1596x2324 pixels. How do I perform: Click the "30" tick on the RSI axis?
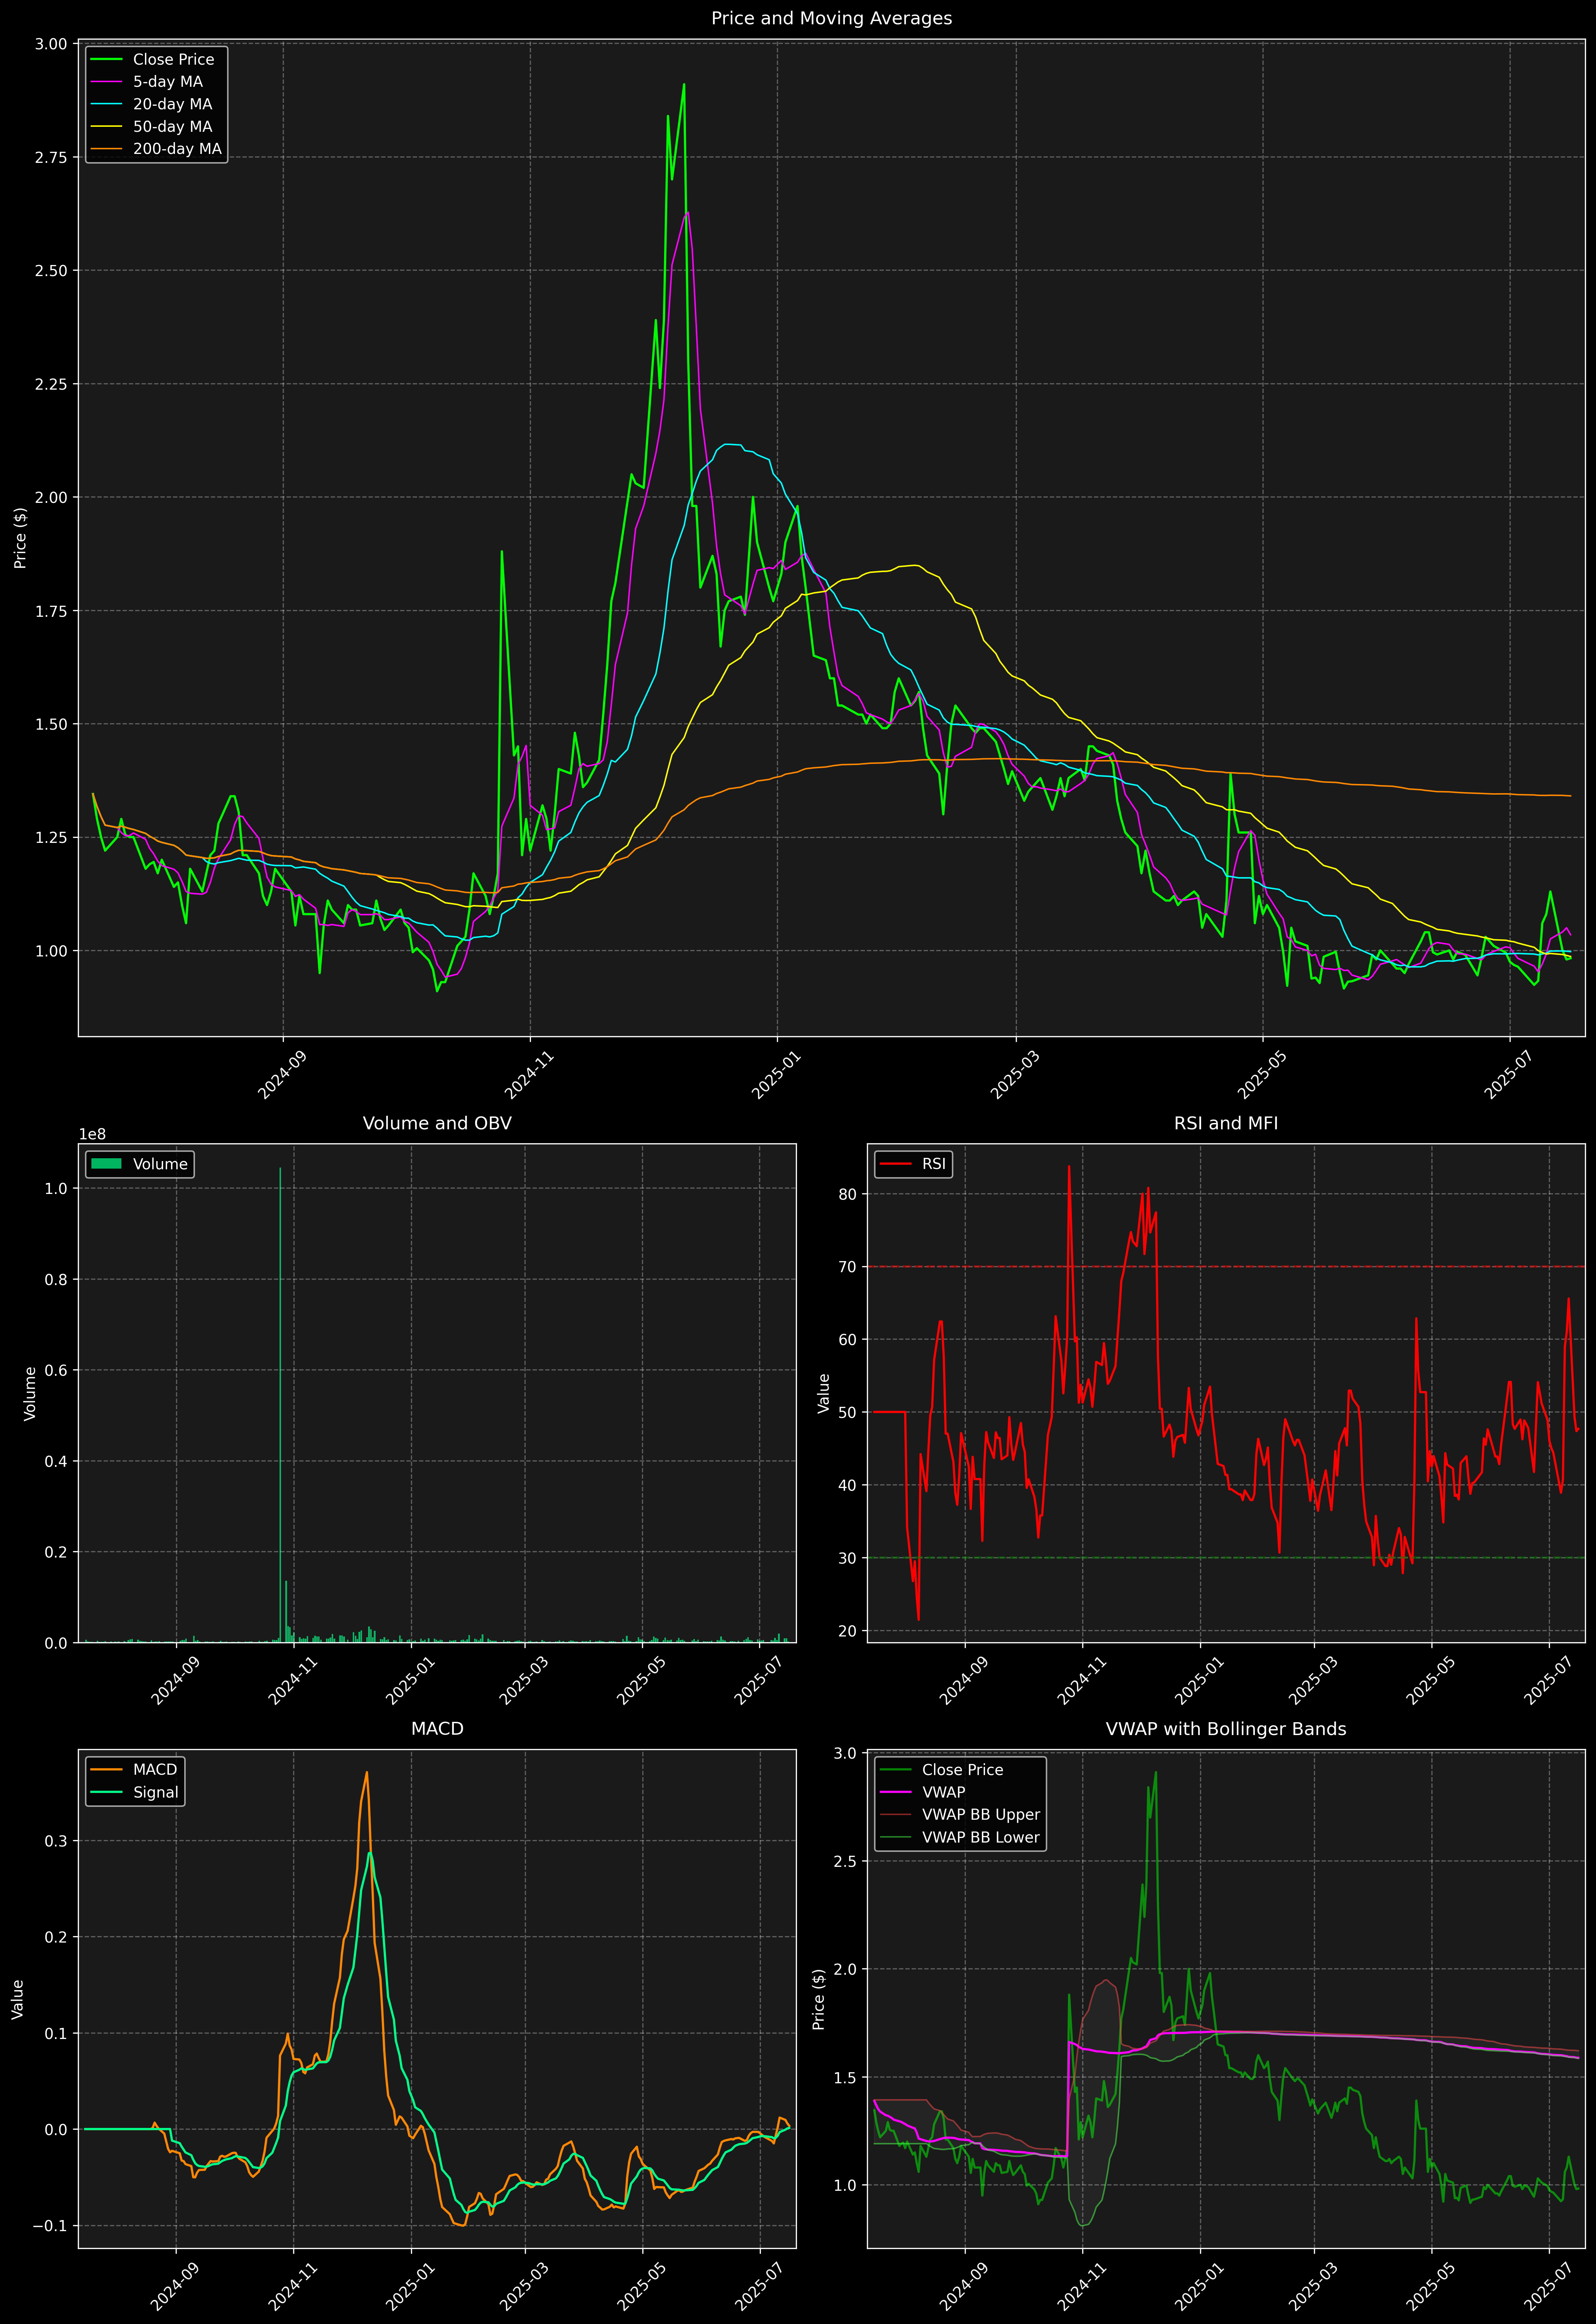[848, 1558]
